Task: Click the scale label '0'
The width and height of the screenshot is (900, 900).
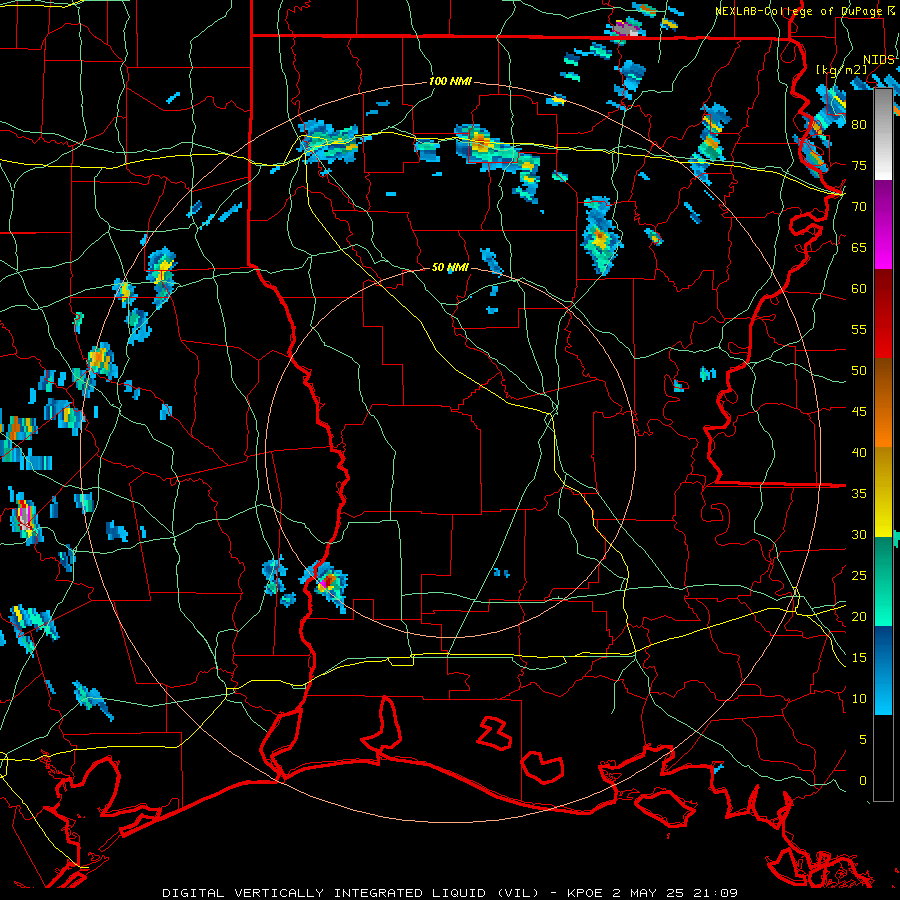Action: point(863,781)
